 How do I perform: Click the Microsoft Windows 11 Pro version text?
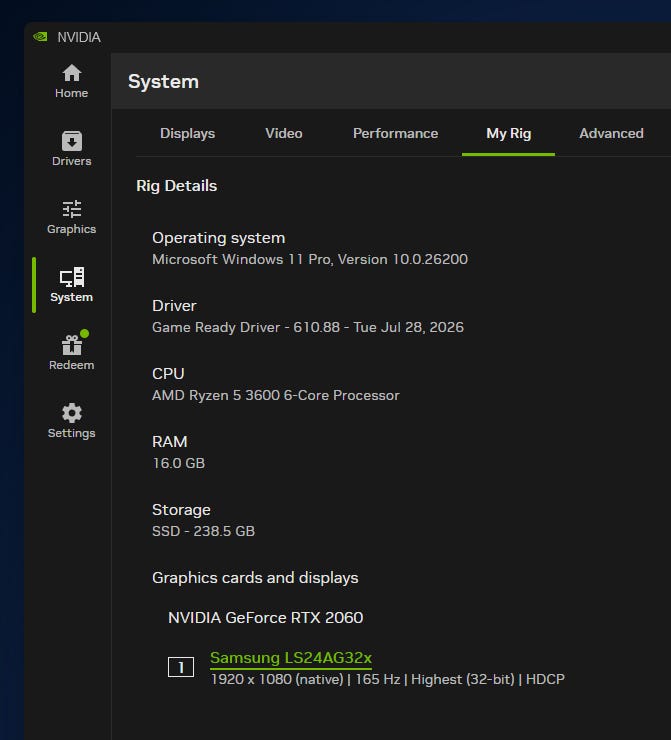coord(310,259)
